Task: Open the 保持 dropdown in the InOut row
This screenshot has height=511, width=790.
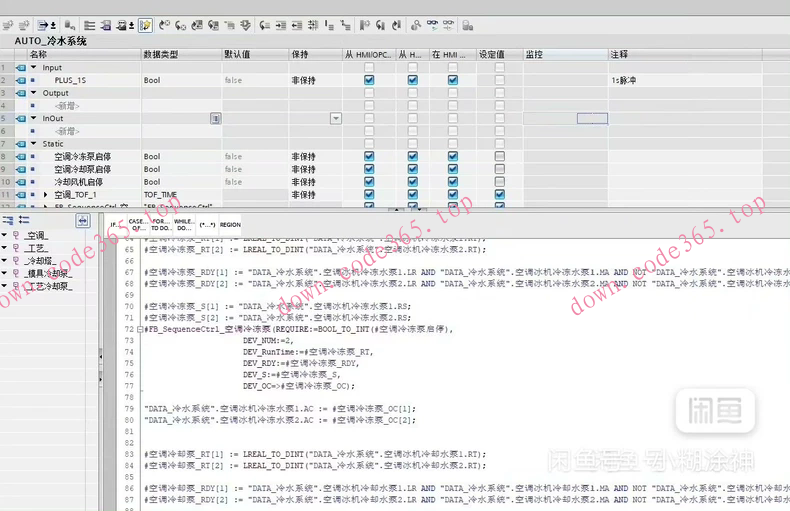Action: tap(336, 118)
